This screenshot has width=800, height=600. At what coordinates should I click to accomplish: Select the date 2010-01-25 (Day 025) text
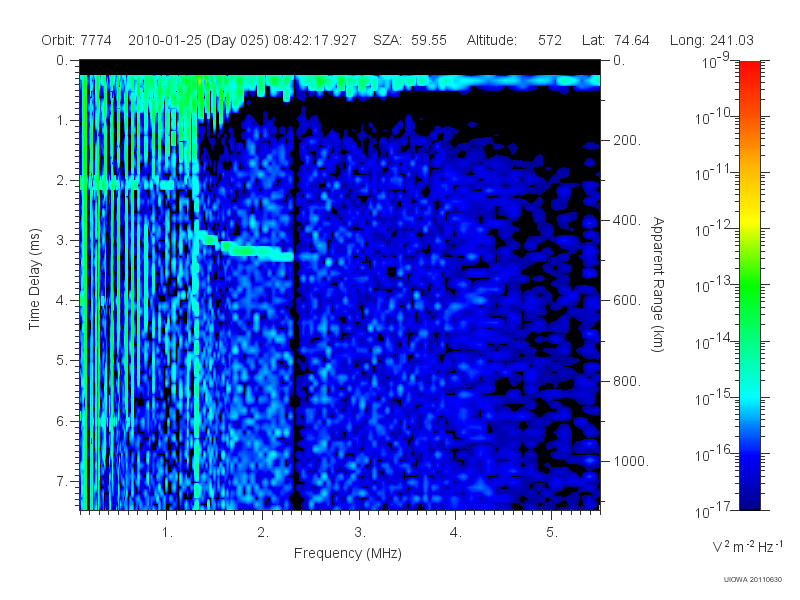198,40
